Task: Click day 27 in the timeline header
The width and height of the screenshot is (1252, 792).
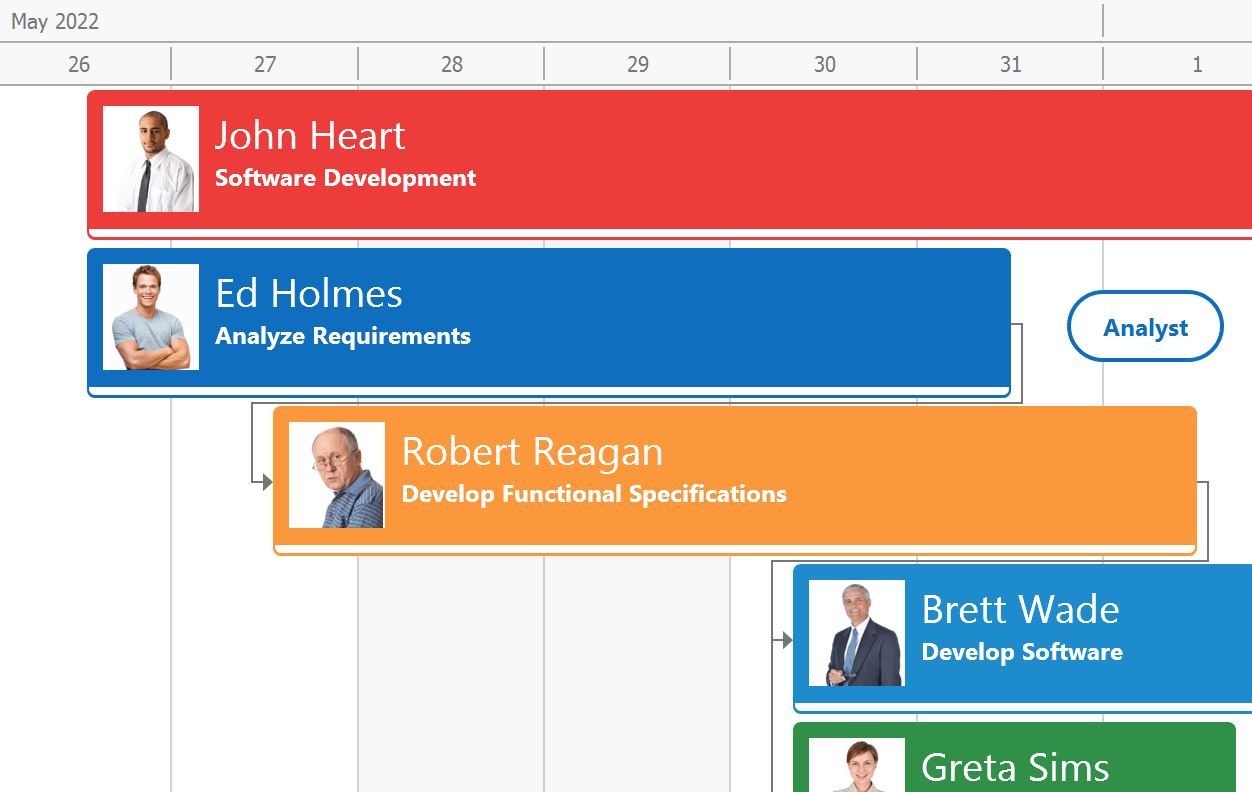Action: click(265, 65)
